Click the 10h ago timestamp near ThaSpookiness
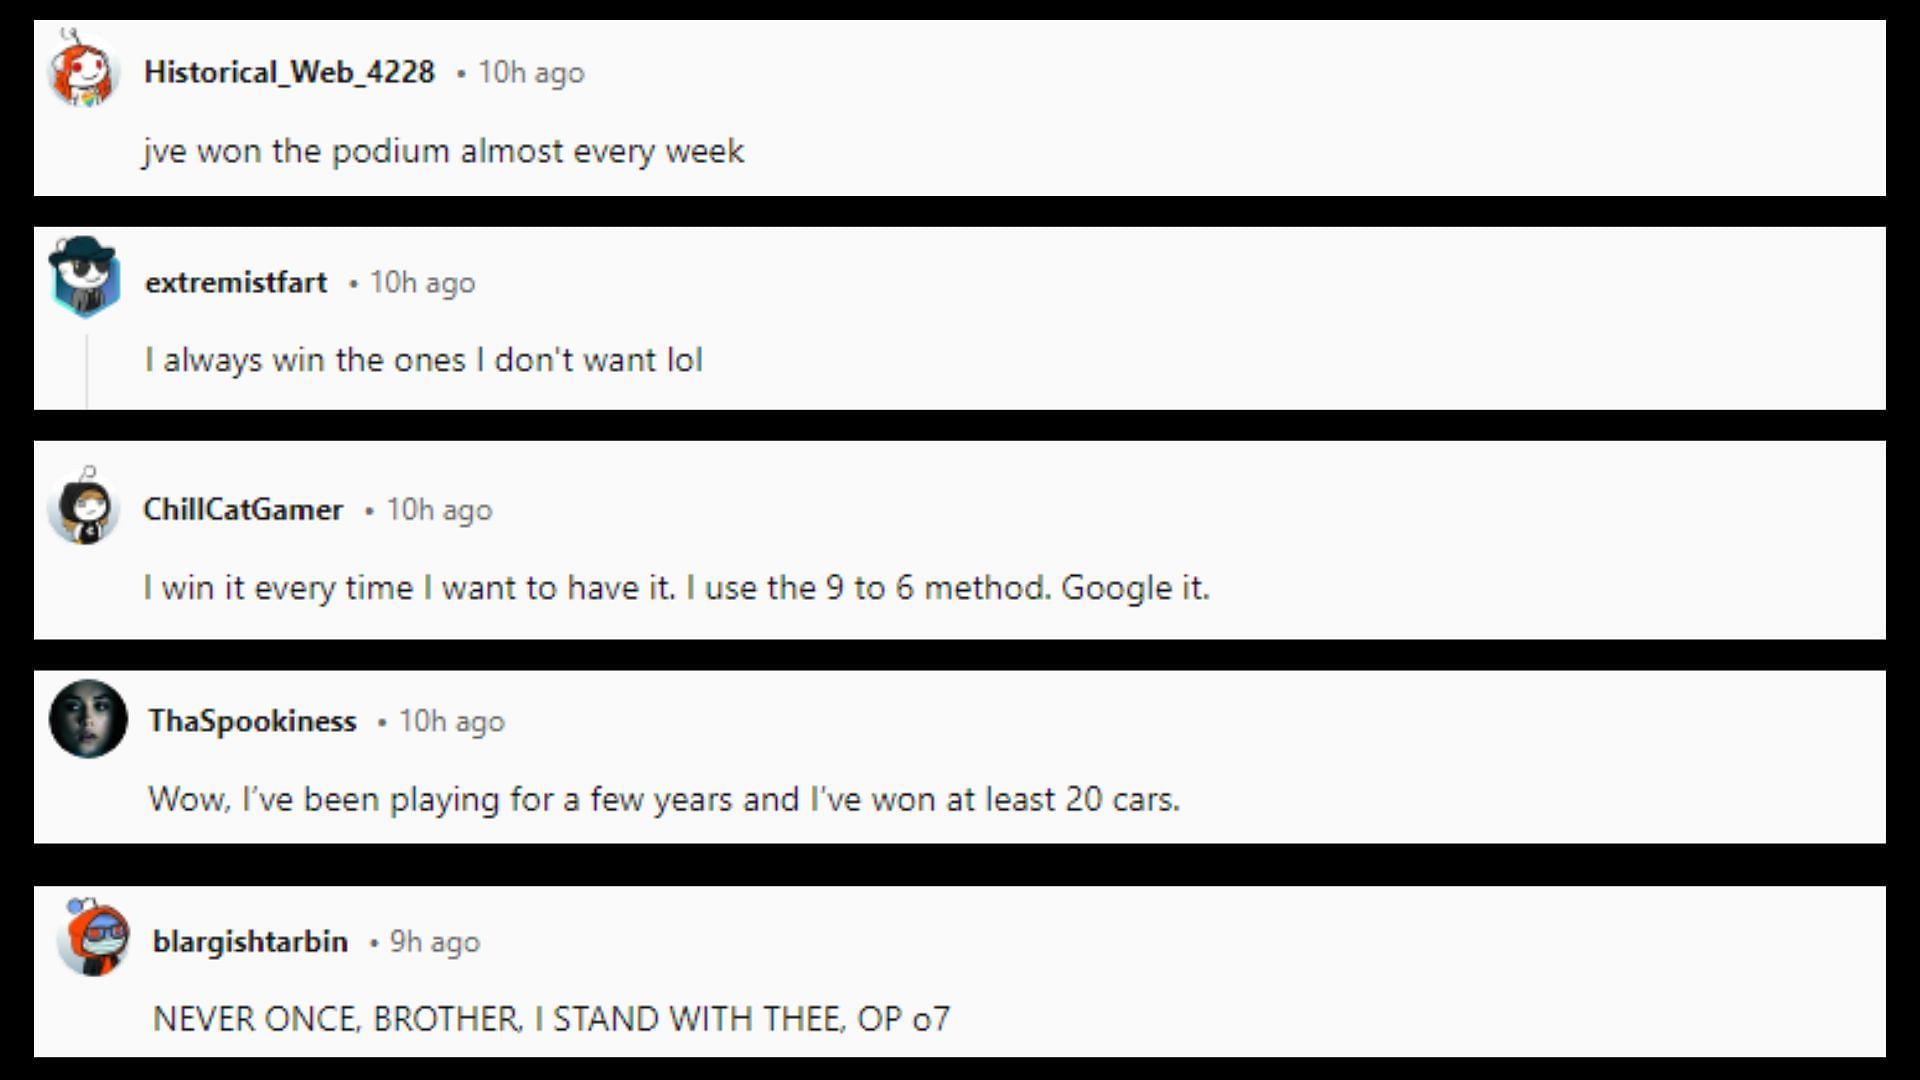The width and height of the screenshot is (1920, 1080). coord(451,721)
